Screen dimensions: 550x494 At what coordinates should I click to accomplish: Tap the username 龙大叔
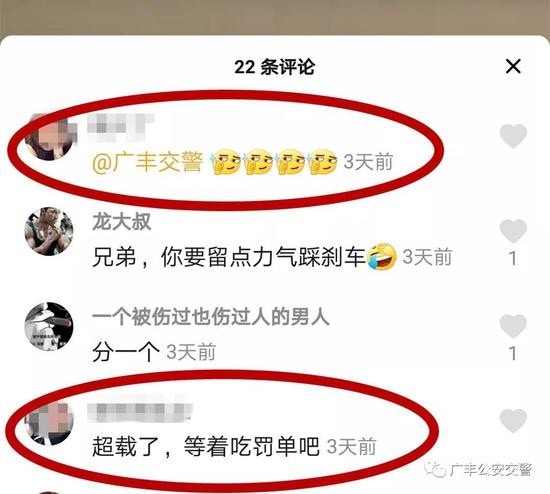(121, 222)
